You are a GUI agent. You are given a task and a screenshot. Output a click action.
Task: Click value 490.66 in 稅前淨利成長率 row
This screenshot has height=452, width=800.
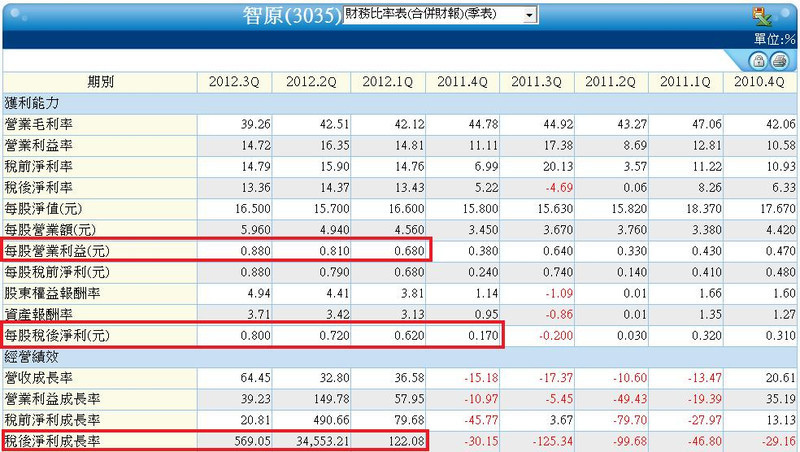331,420
